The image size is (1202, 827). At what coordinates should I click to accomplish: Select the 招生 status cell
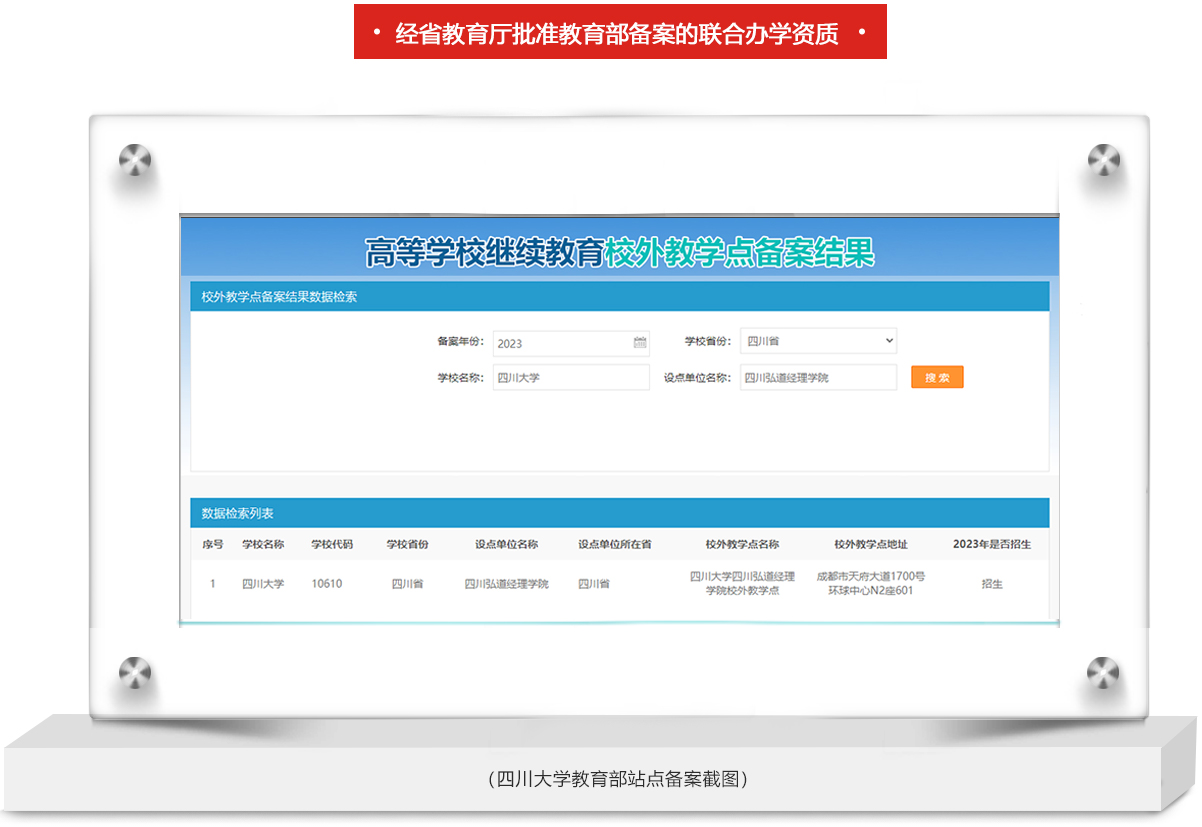click(x=992, y=584)
